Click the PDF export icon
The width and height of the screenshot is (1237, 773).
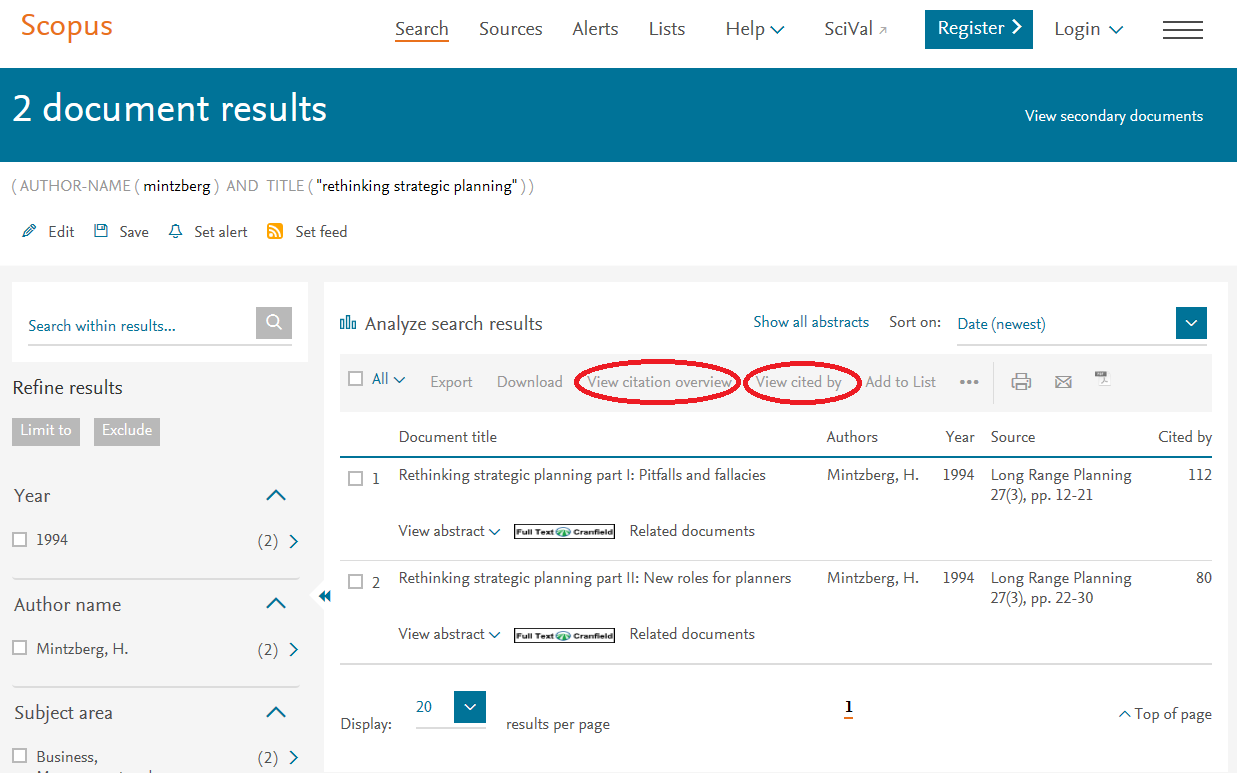1102,379
